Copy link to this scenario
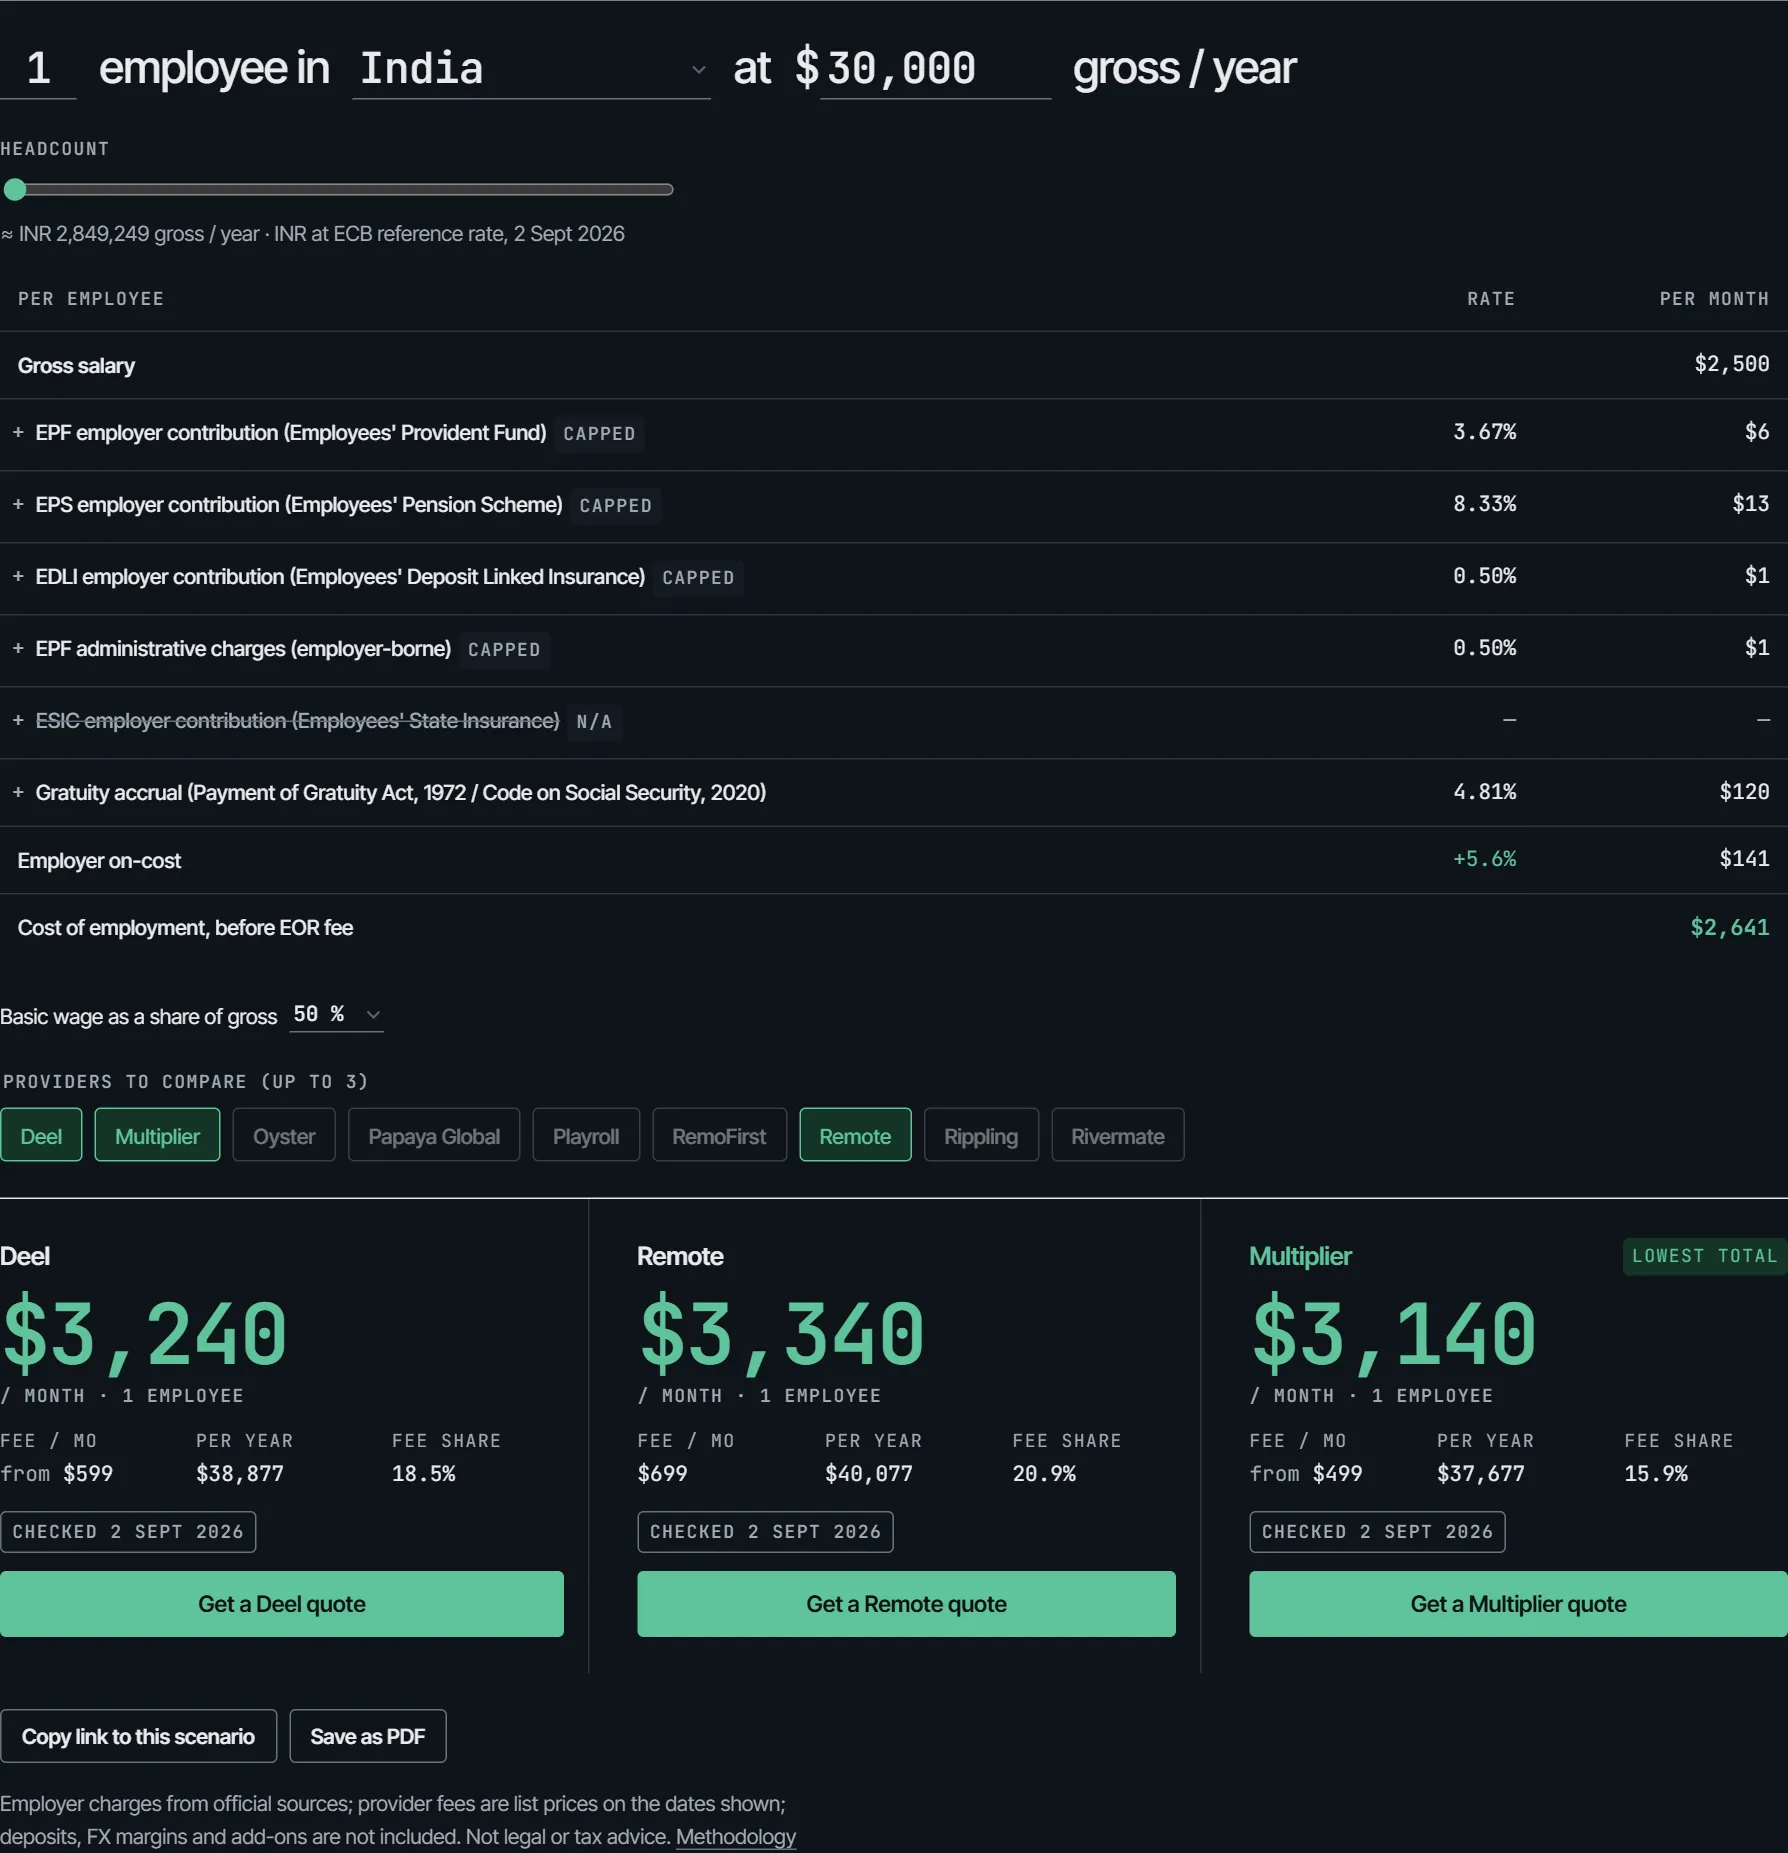The image size is (1788, 1853). pos(139,1736)
